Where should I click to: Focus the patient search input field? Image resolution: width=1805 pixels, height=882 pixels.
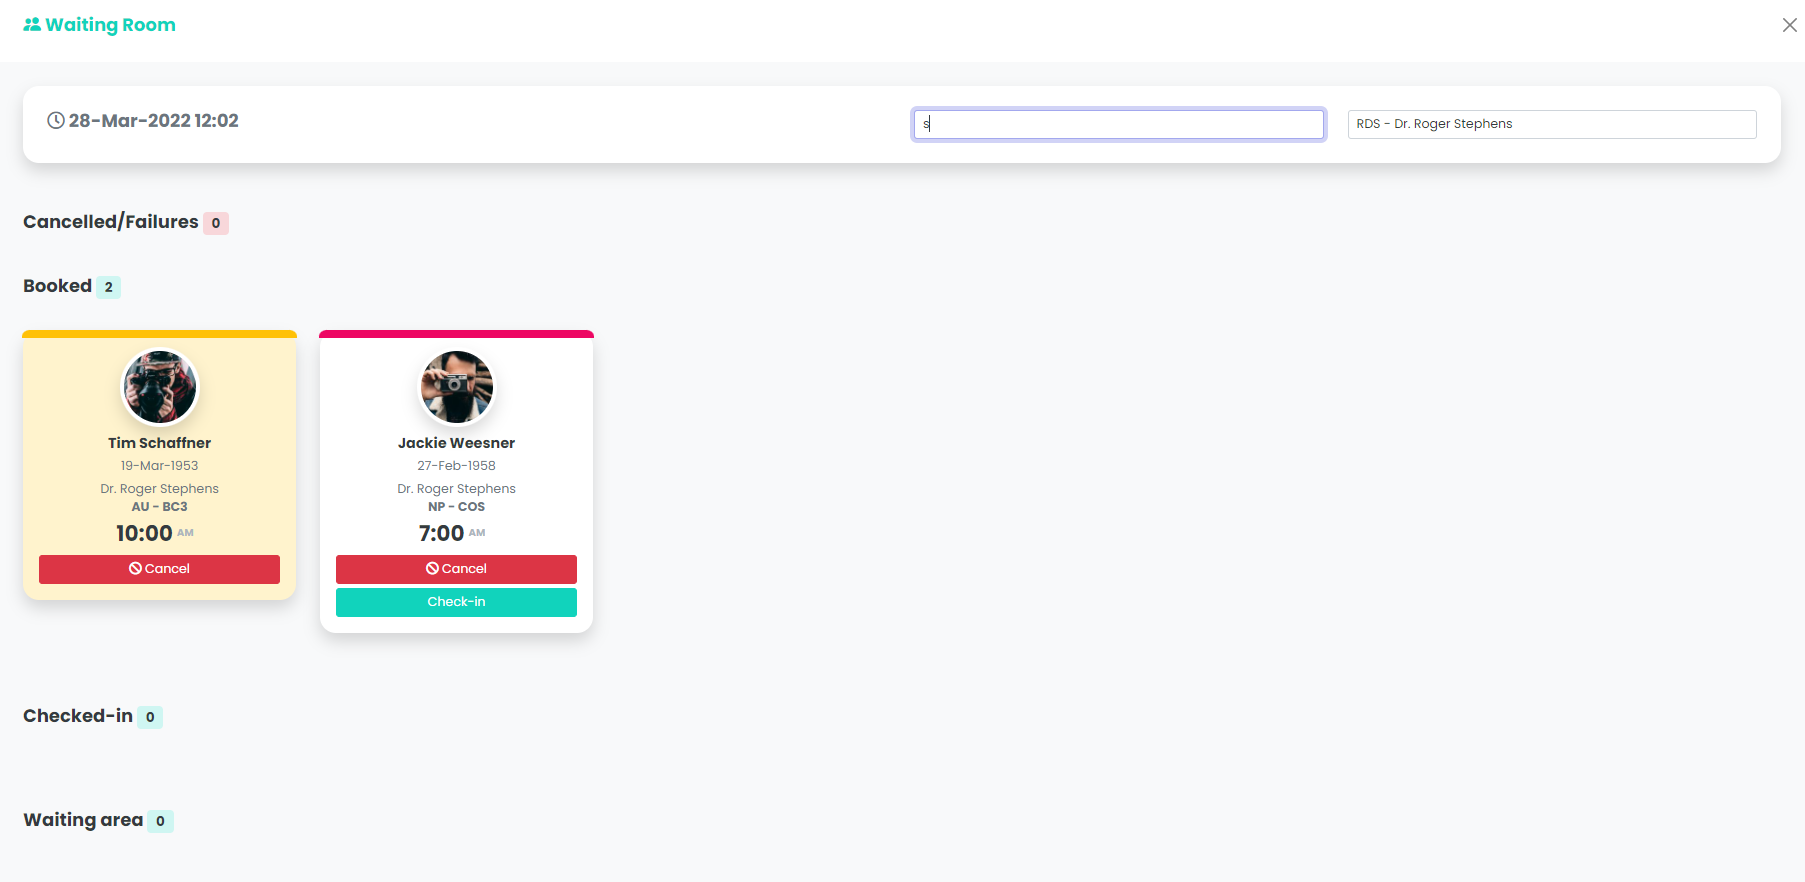[x=1119, y=124]
